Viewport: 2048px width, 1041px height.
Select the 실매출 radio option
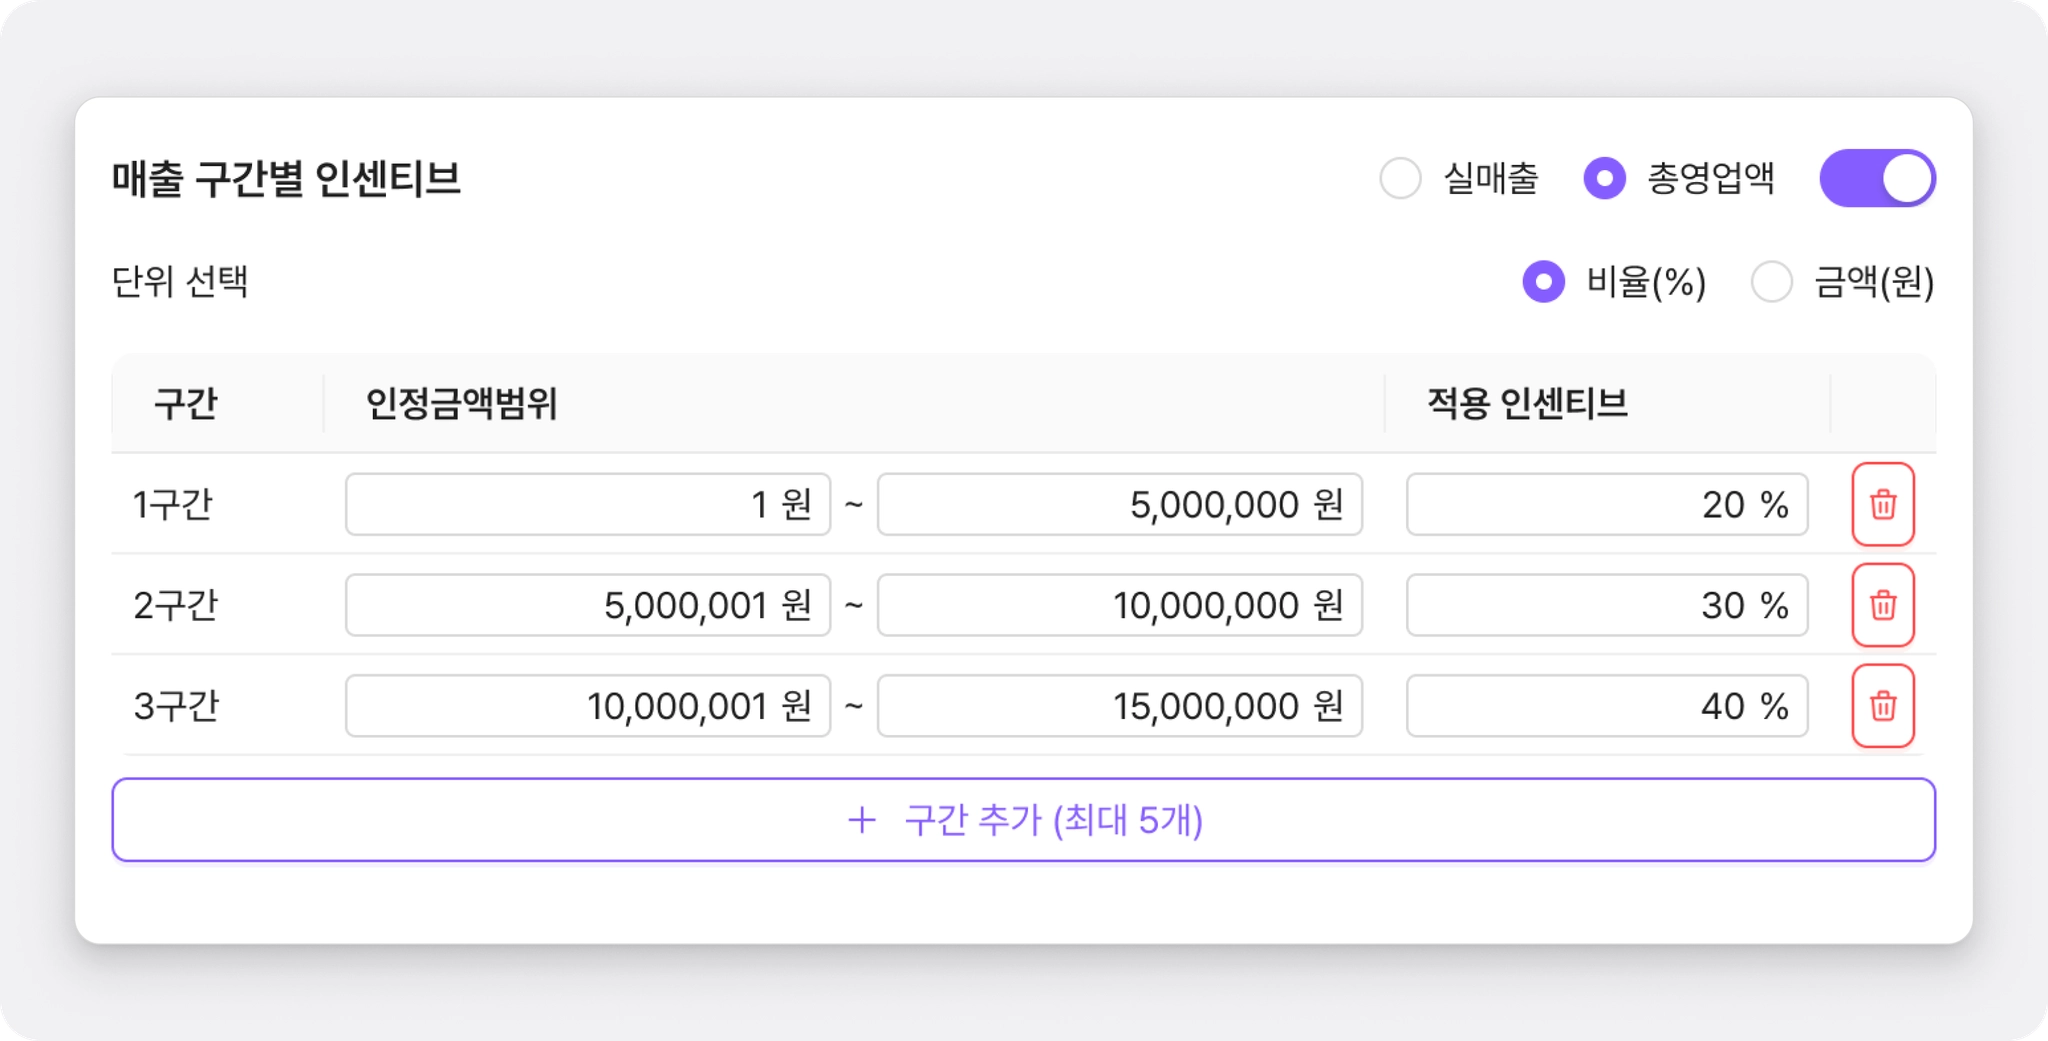1400,179
